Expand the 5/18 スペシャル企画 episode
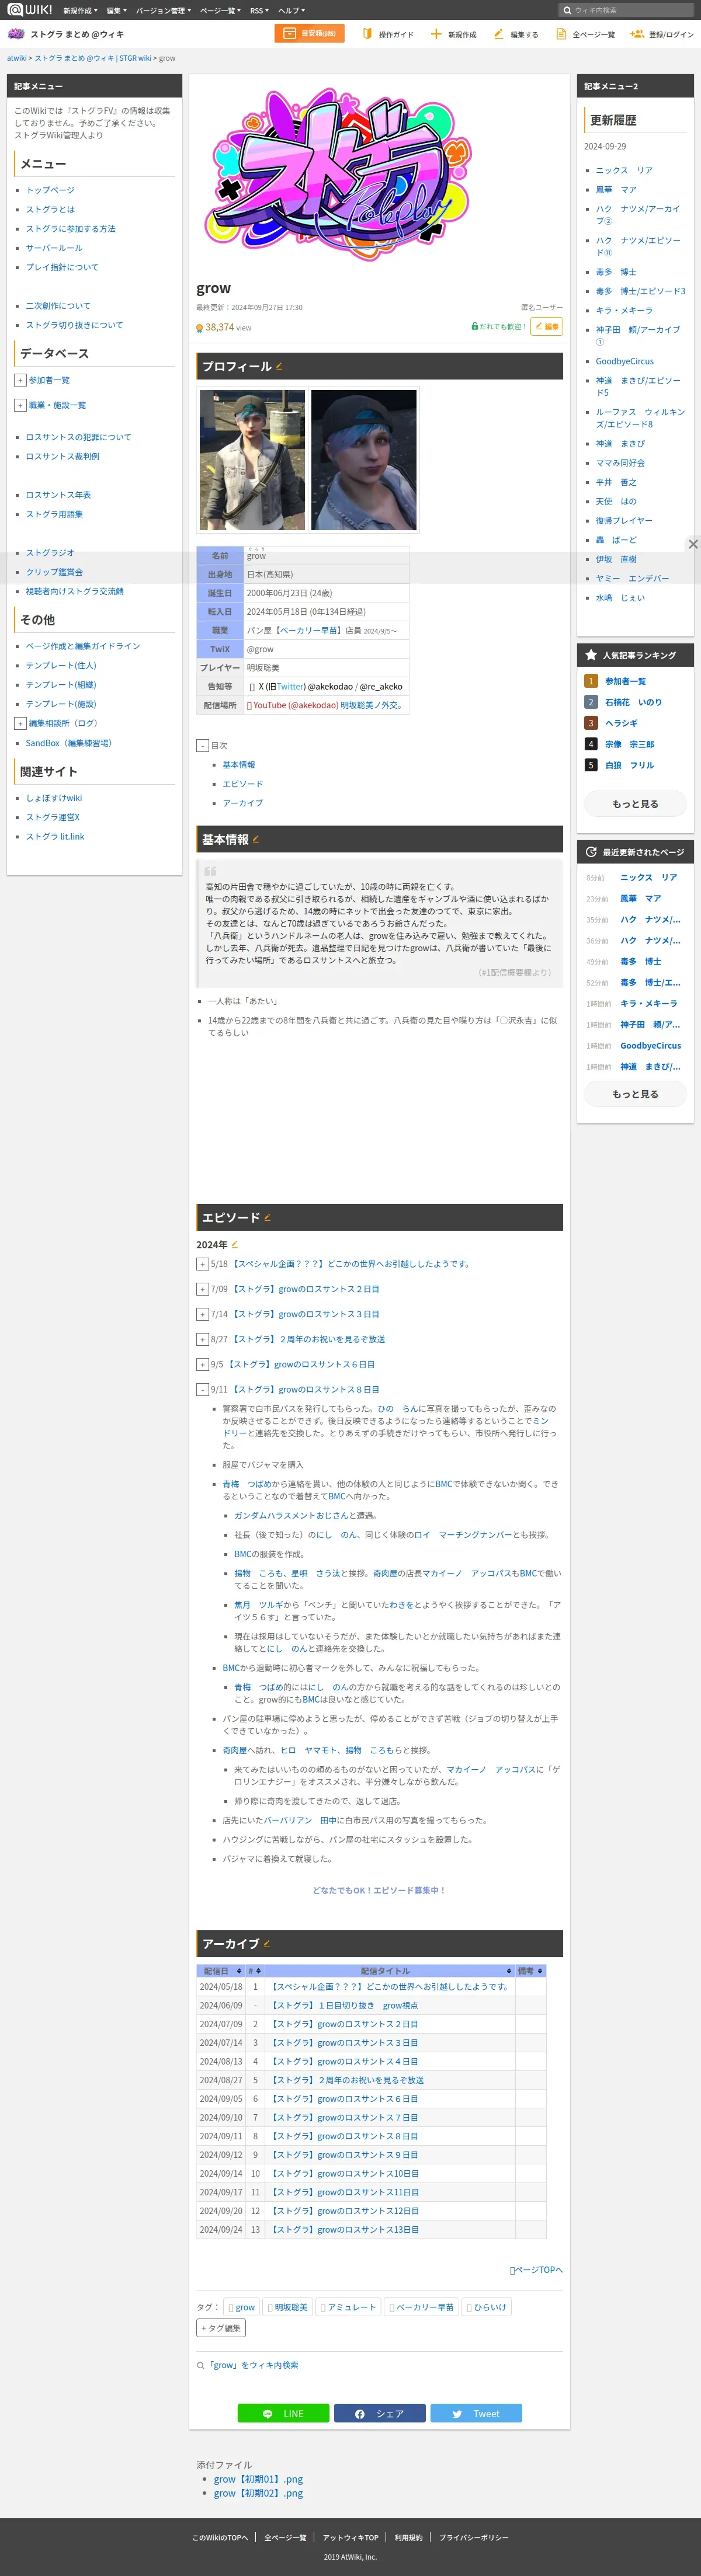 [x=202, y=1264]
